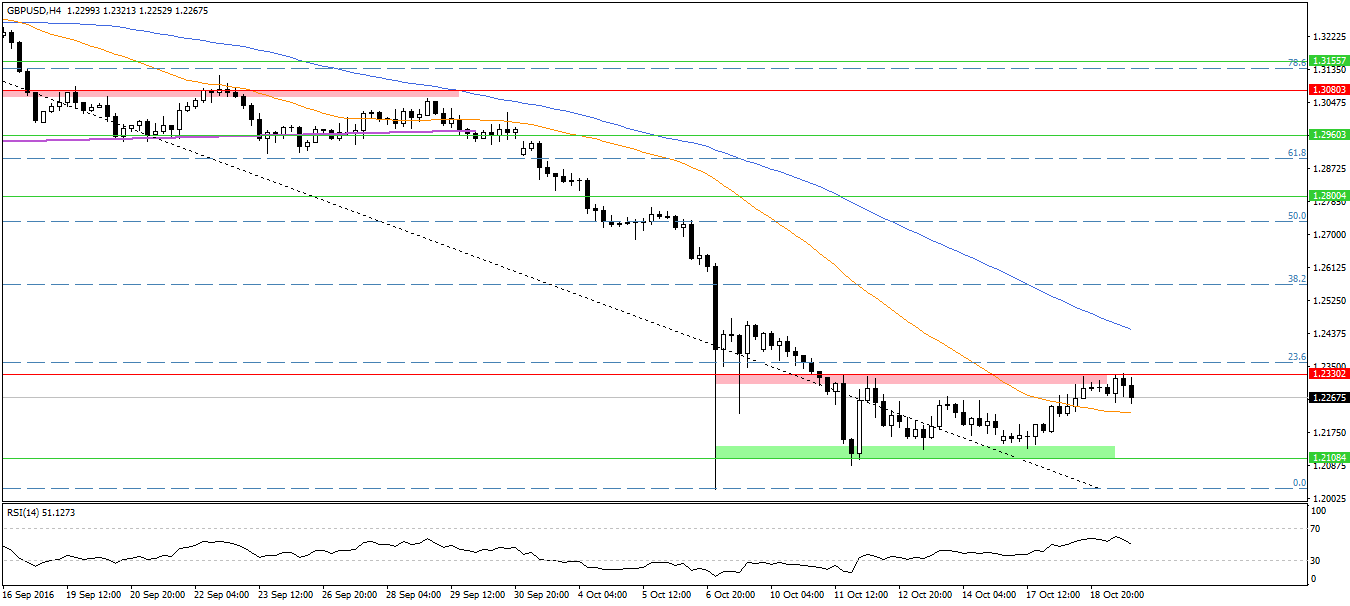Click the 23.6 Fibonacci level label

[x=1296, y=357]
